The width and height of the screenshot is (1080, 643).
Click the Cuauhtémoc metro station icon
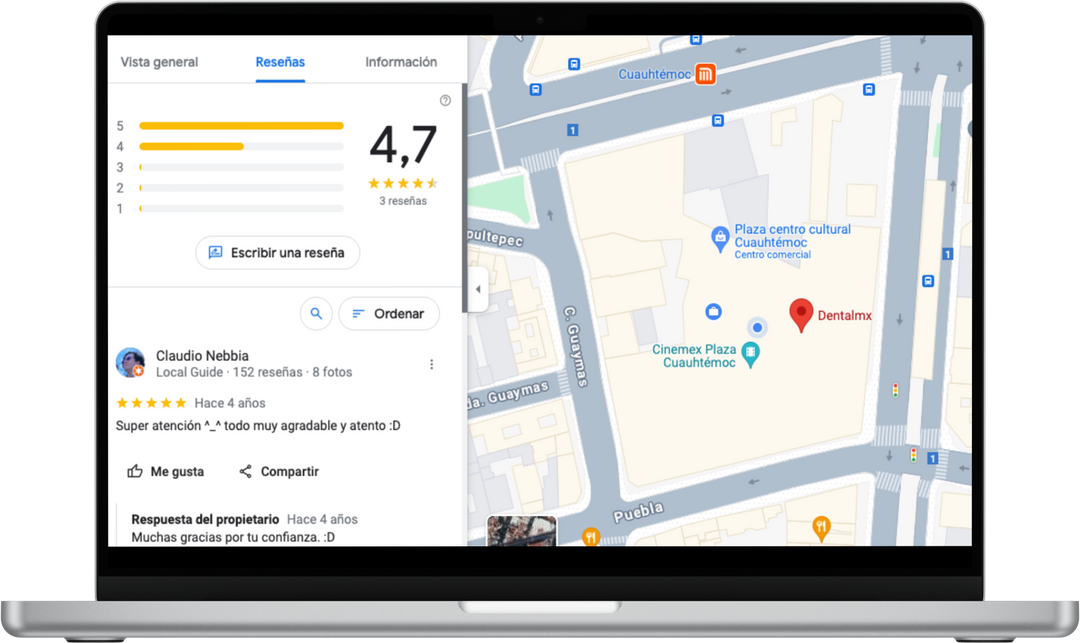705,74
